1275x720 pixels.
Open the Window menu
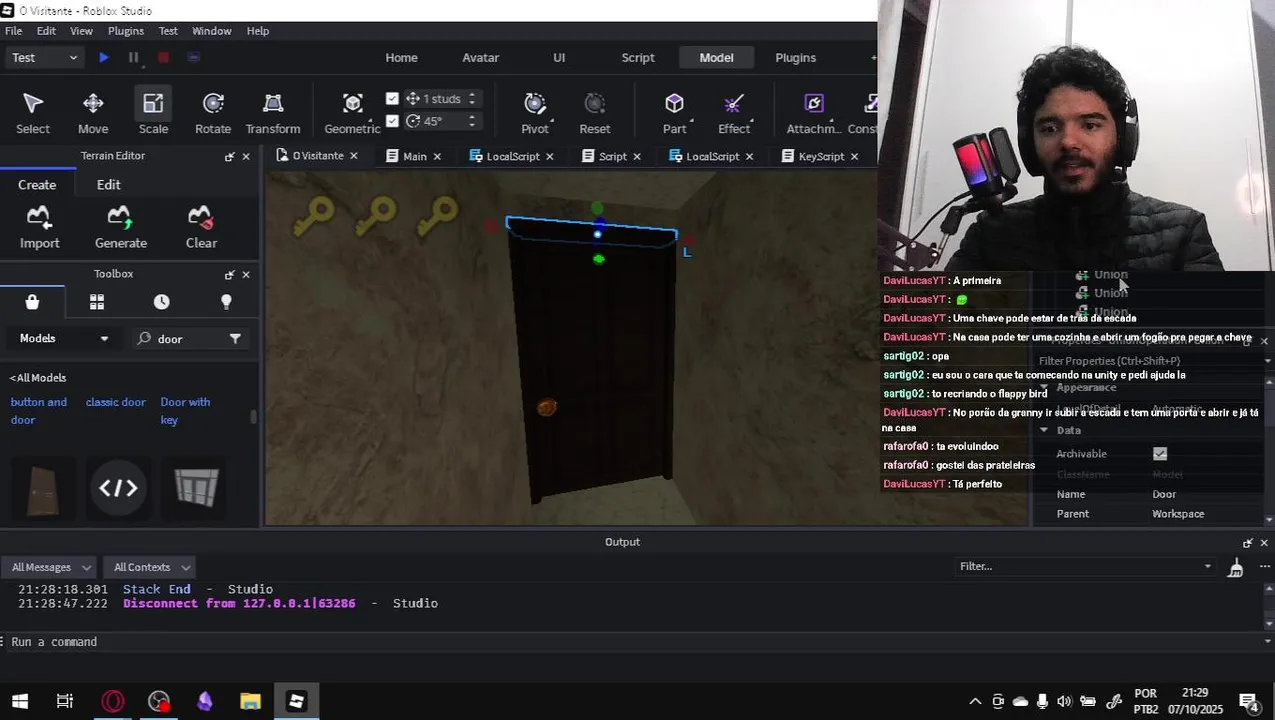[x=211, y=31]
